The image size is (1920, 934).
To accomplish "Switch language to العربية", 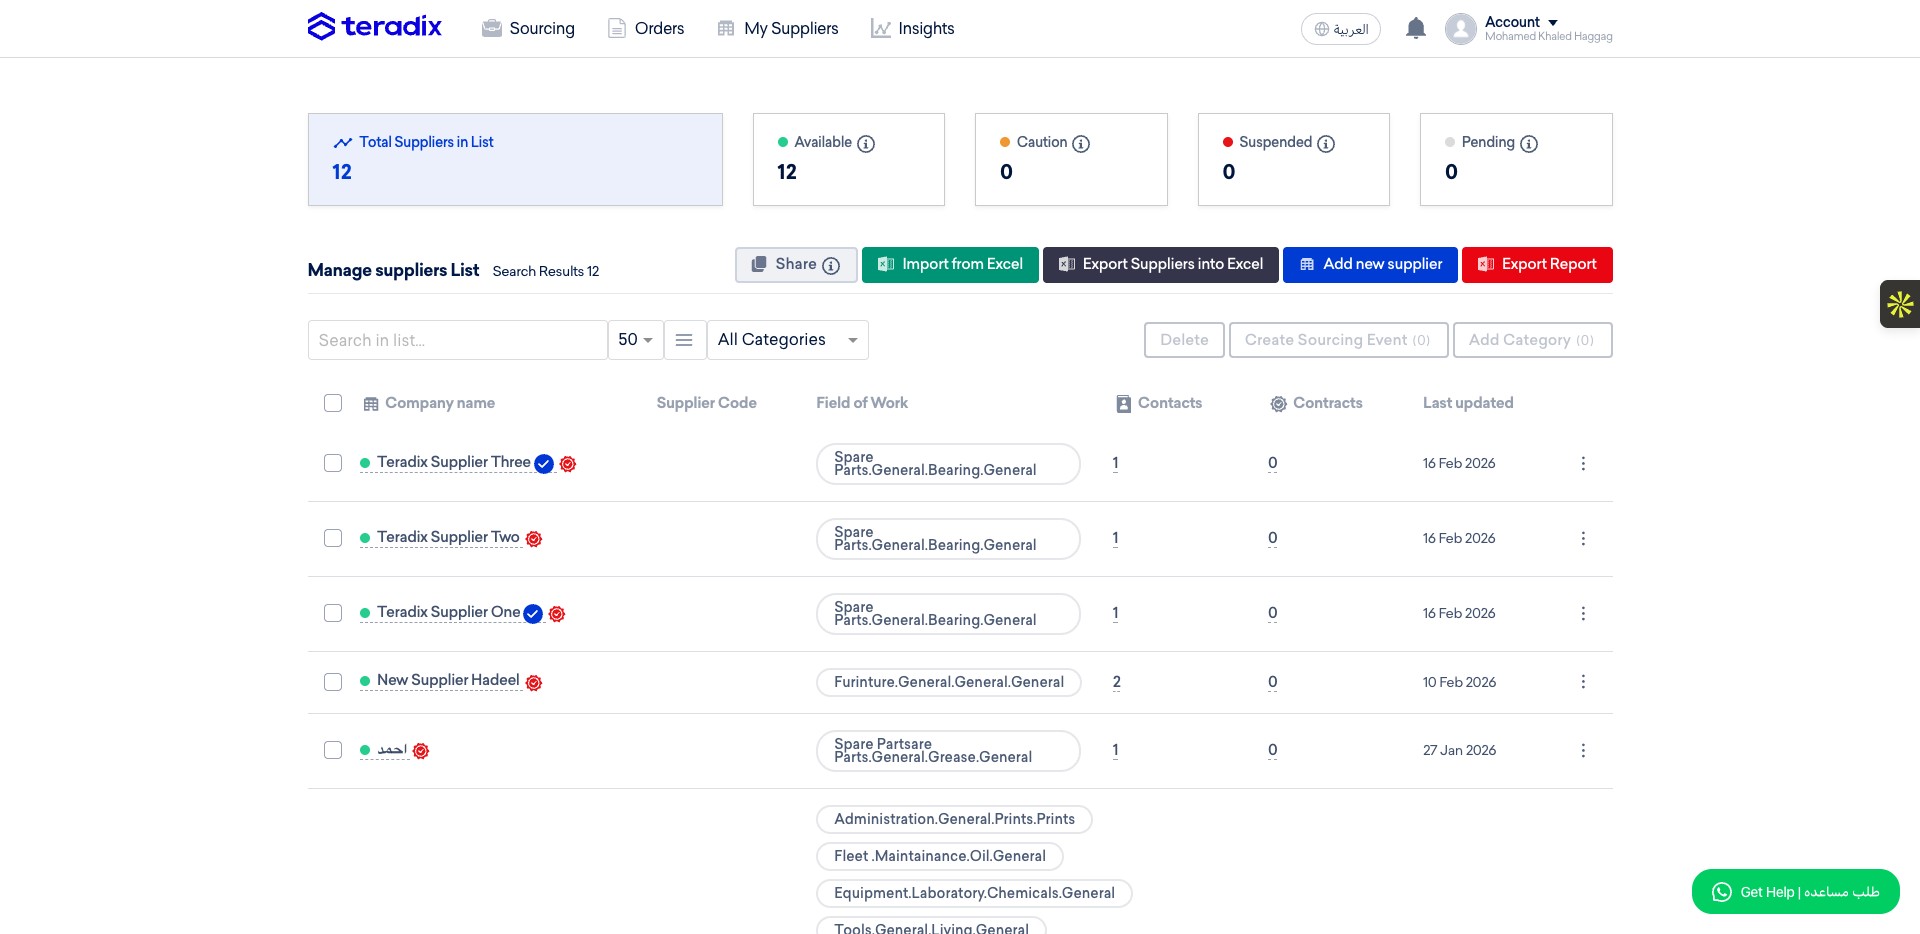I will coord(1340,29).
